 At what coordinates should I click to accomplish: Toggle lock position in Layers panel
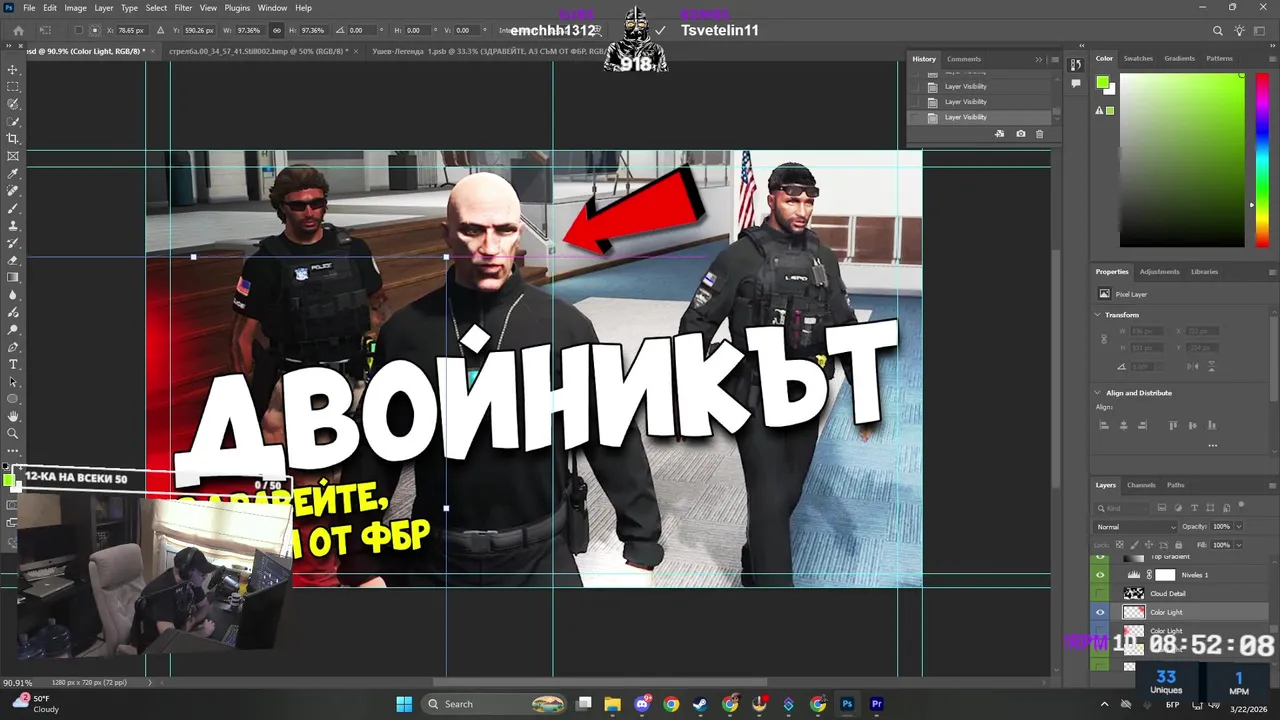1148,545
